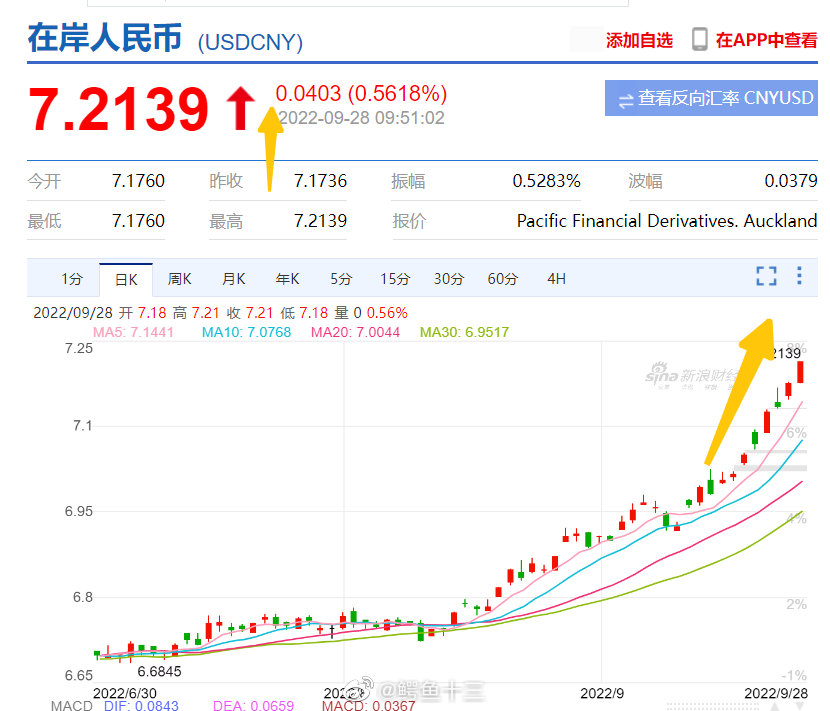Click the 2022/6/30 date axis label
This screenshot has height=711, width=830.
124,693
